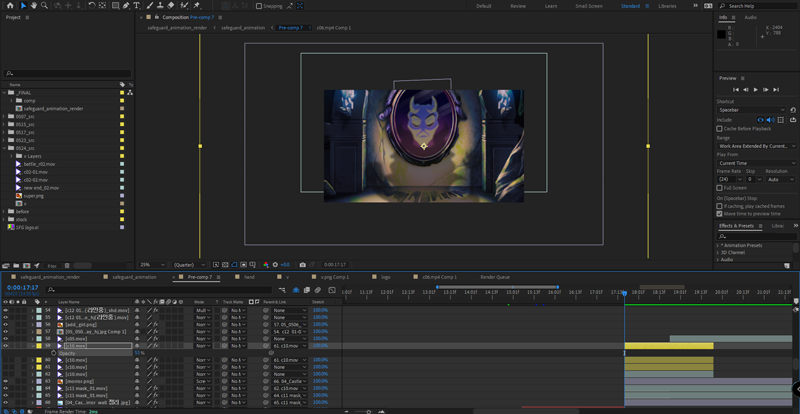Click the Play button in Preview panel
The height and width of the screenshot is (414, 800).
tap(755, 89)
